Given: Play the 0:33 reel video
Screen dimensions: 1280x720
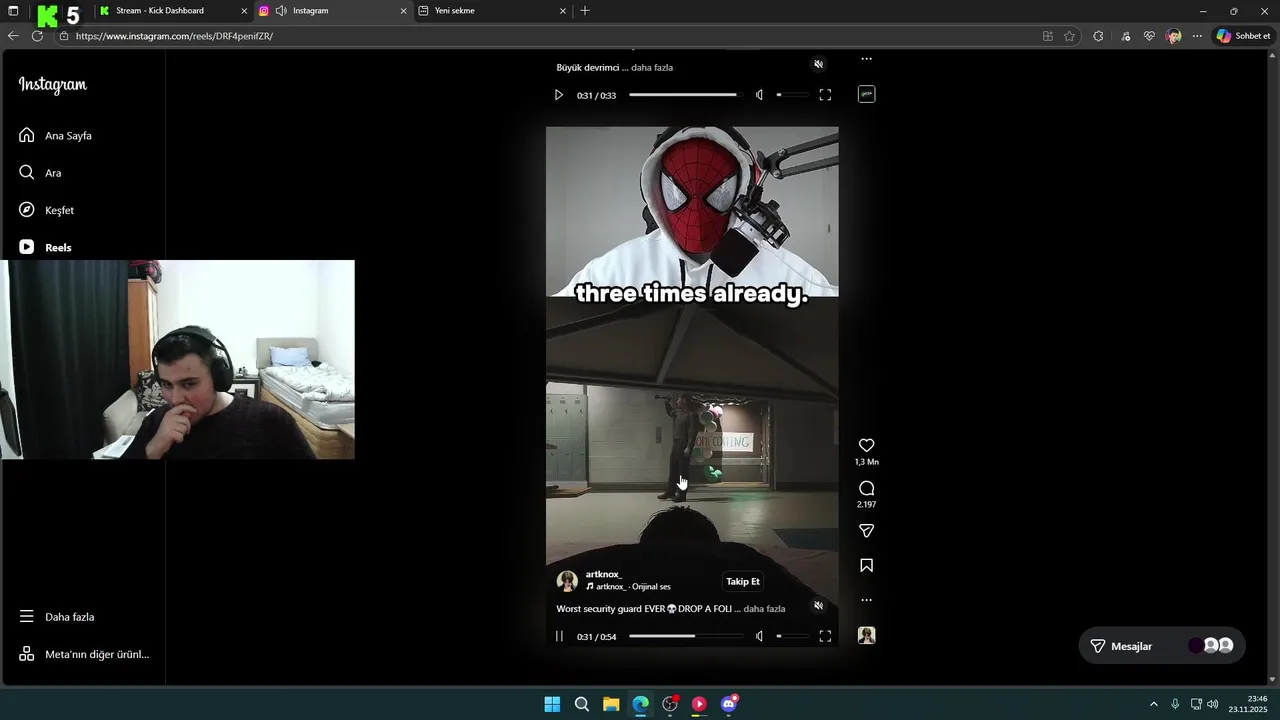Looking at the screenshot, I should 559,95.
